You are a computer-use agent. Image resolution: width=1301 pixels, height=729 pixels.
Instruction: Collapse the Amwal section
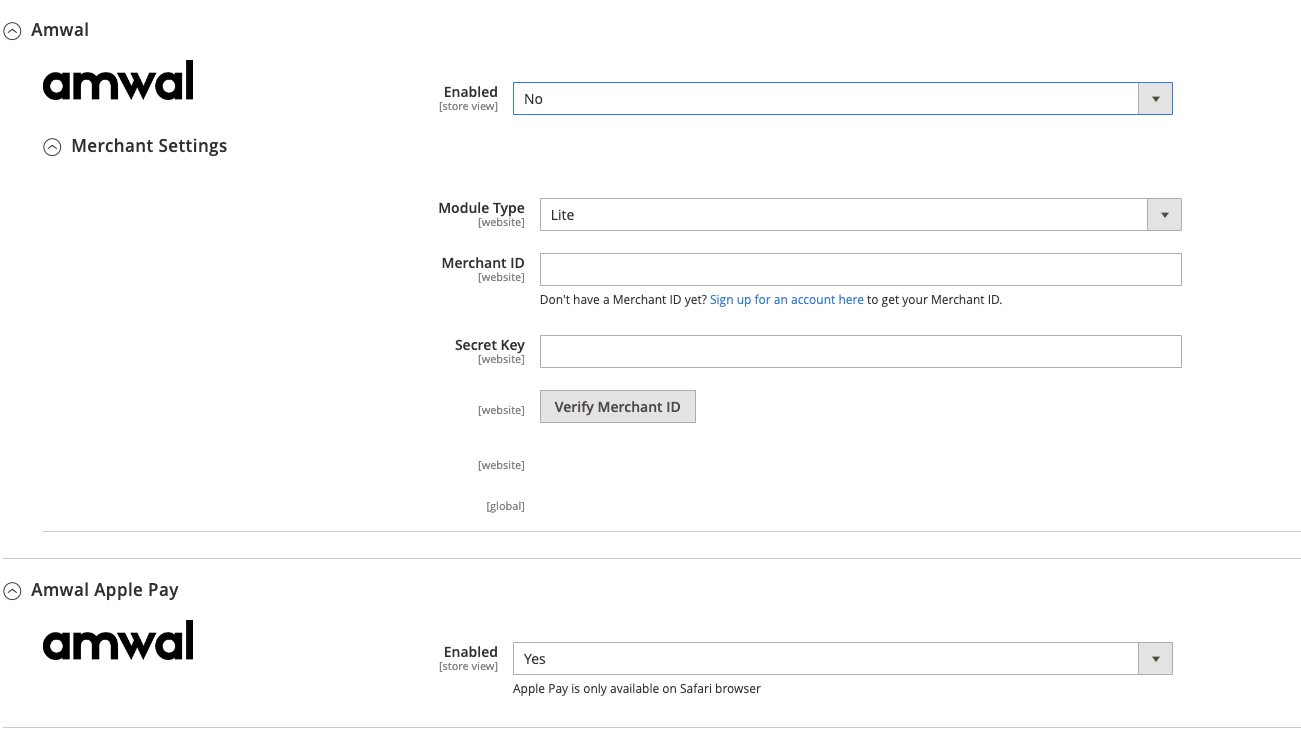coord(12,31)
